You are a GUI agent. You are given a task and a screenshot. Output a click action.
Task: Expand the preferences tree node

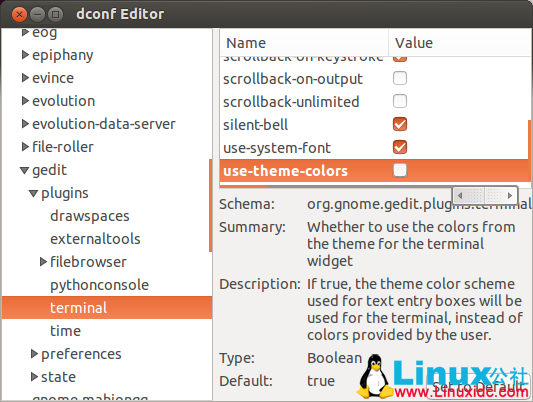coord(34,354)
